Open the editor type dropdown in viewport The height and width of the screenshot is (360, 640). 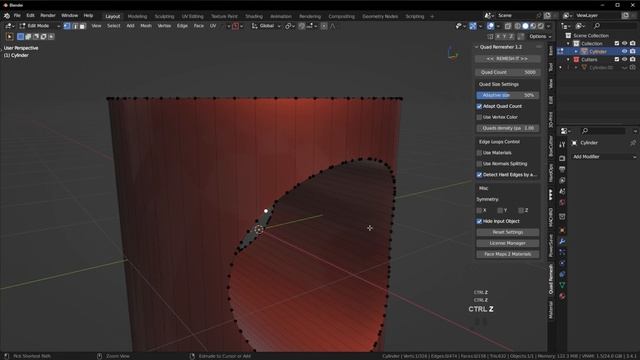[9, 26]
